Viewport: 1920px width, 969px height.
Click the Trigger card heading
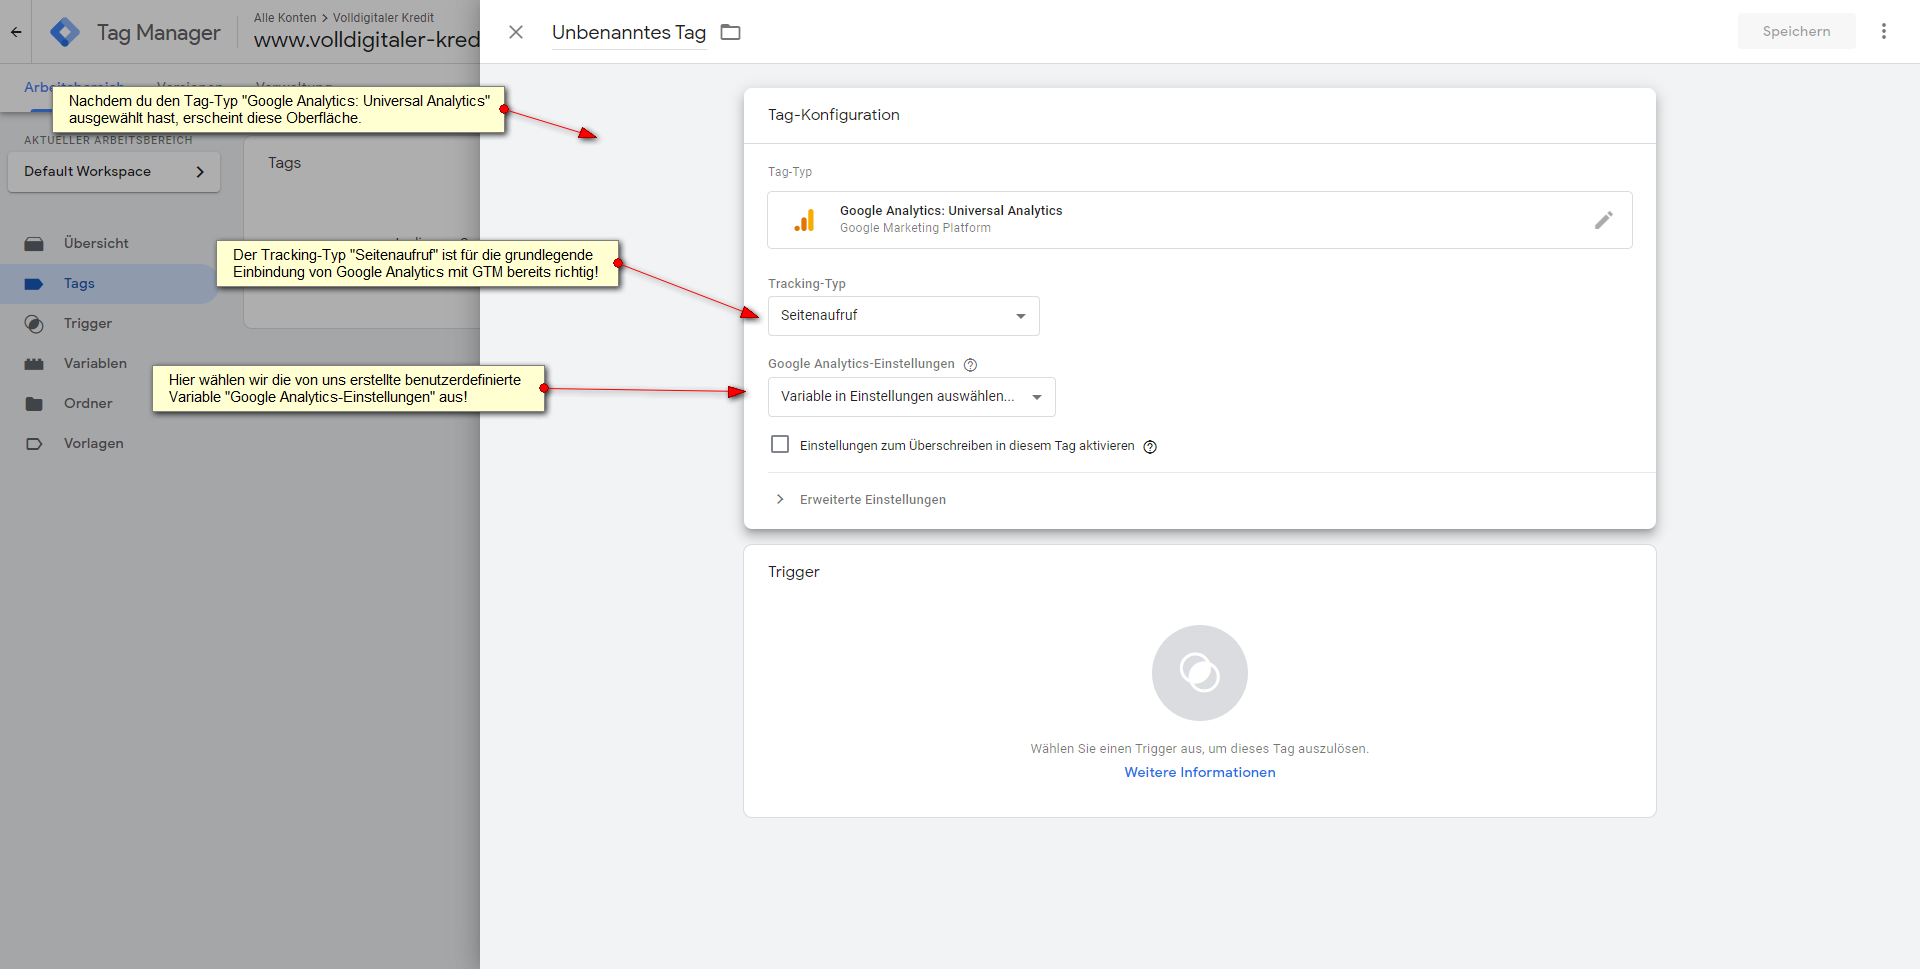(x=794, y=572)
